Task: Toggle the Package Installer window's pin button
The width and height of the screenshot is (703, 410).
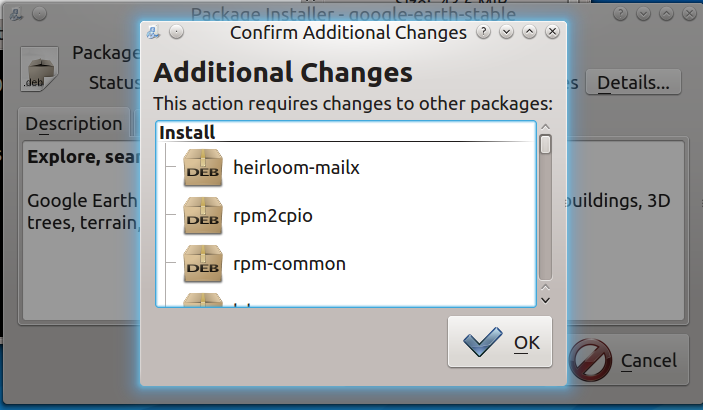Action: (x=38, y=15)
